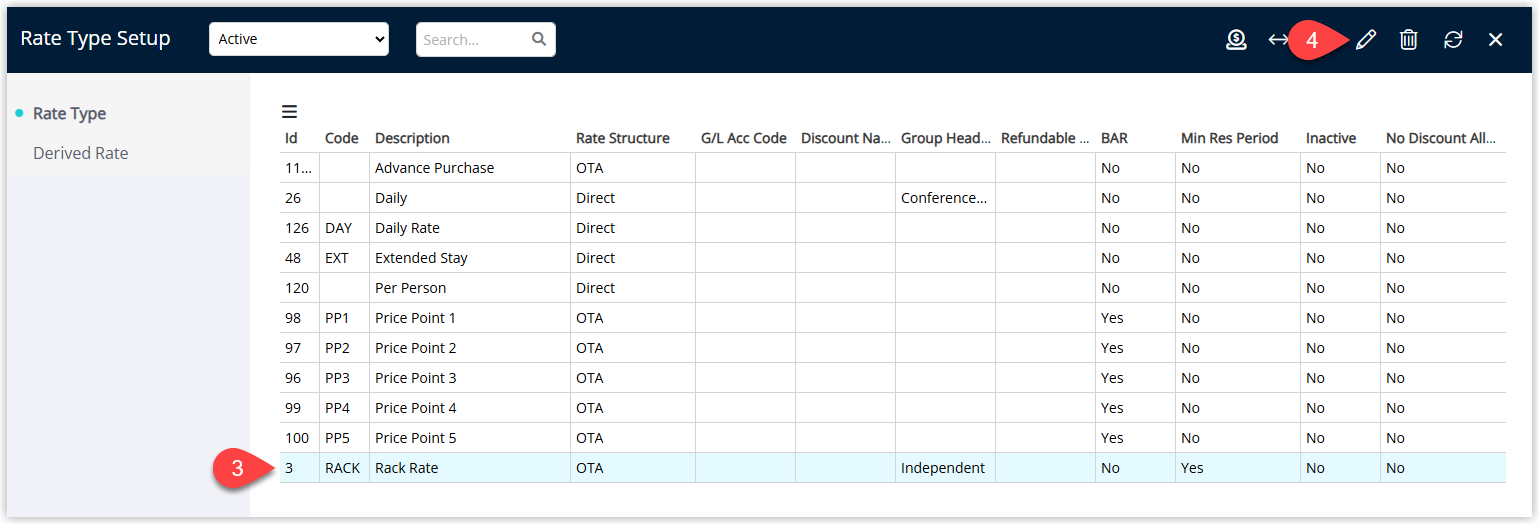This screenshot has width=1540, height=525.
Task: Sort by the Rate Structure column header
Action: 622,138
